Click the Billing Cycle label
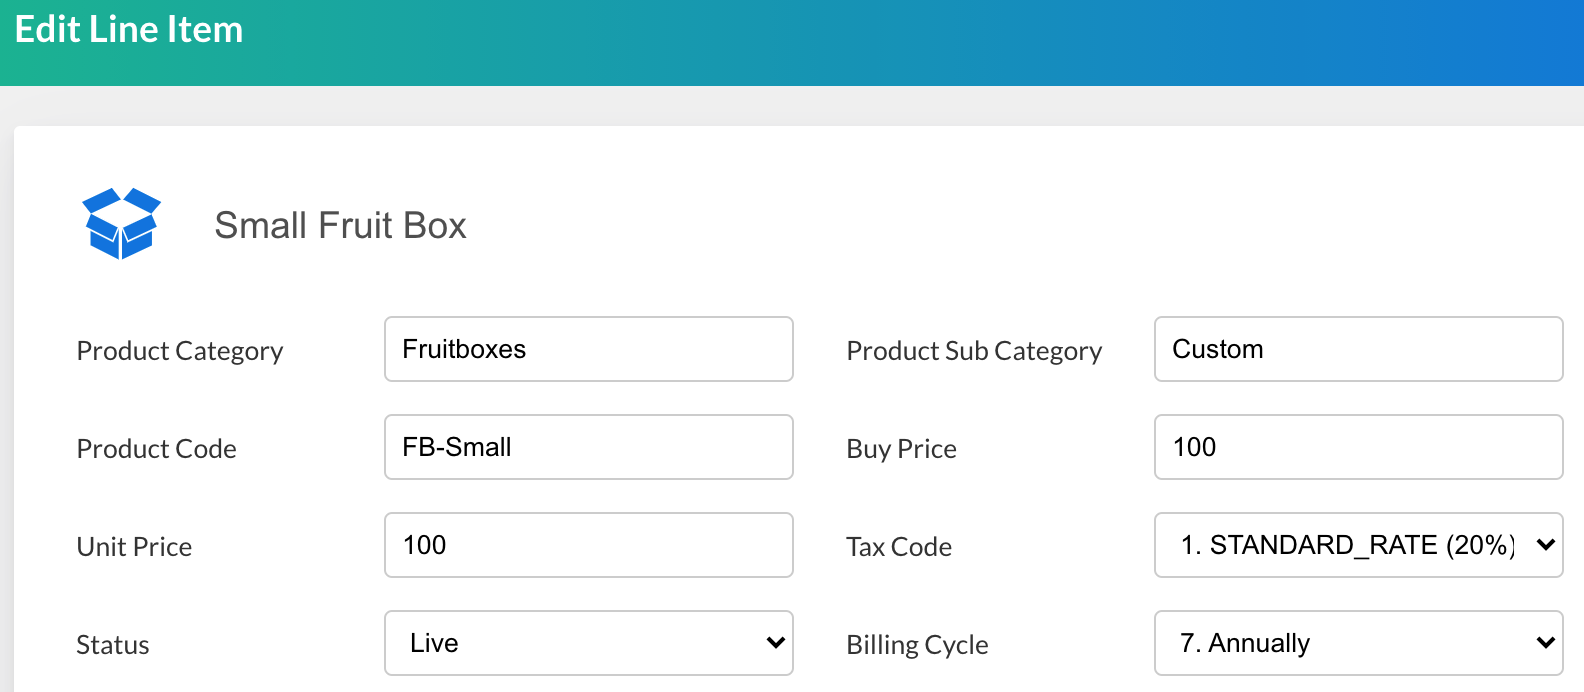 click(x=916, y=645)
